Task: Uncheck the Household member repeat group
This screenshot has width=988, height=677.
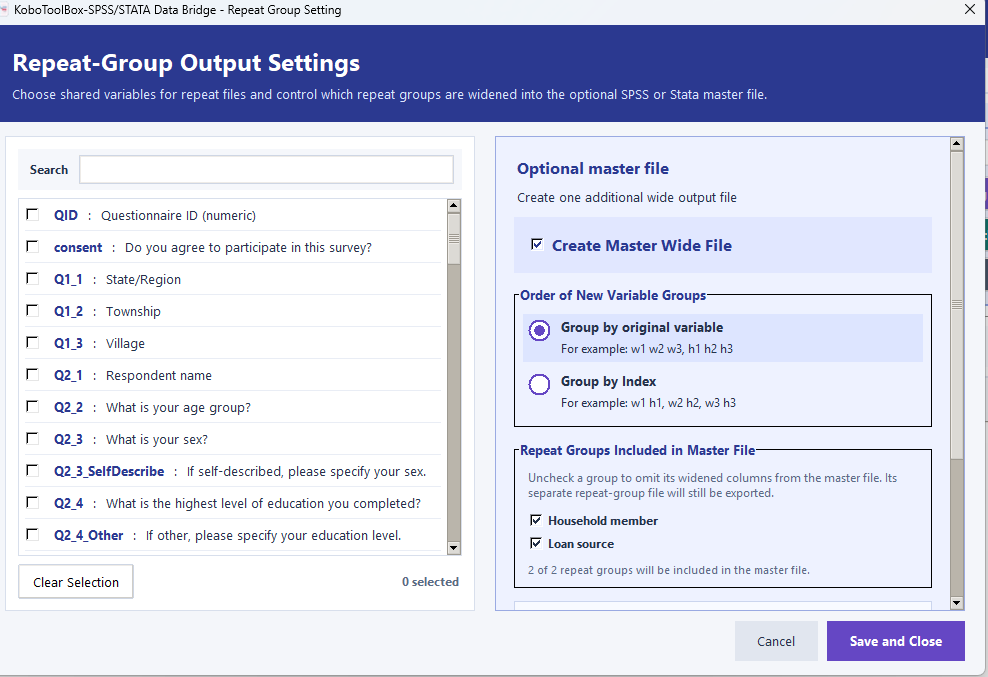Action: click(x=536, y=520)
